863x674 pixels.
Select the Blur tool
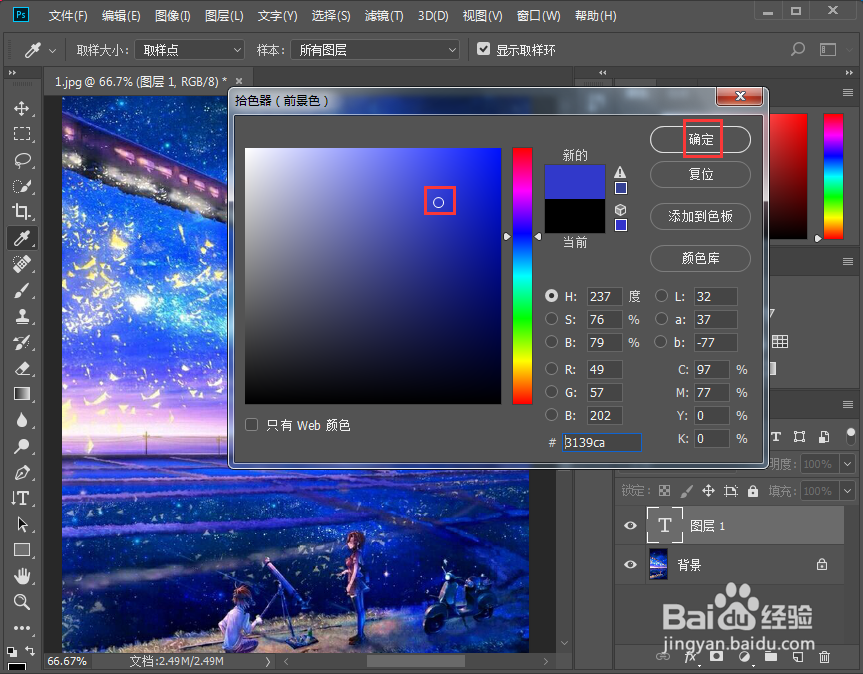(x=21, y=420)
